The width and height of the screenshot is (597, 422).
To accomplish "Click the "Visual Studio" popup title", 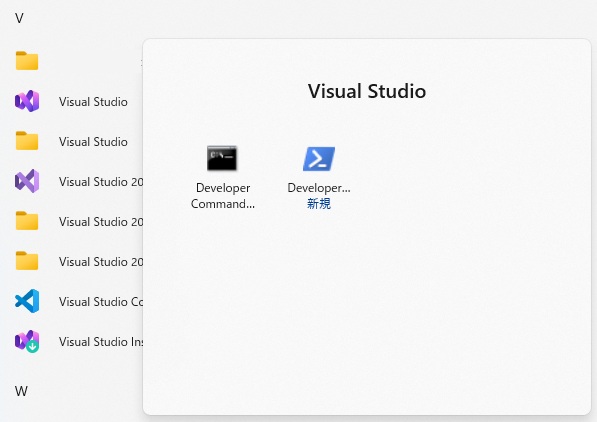I will pyautogui.click(x=367, y=91).
